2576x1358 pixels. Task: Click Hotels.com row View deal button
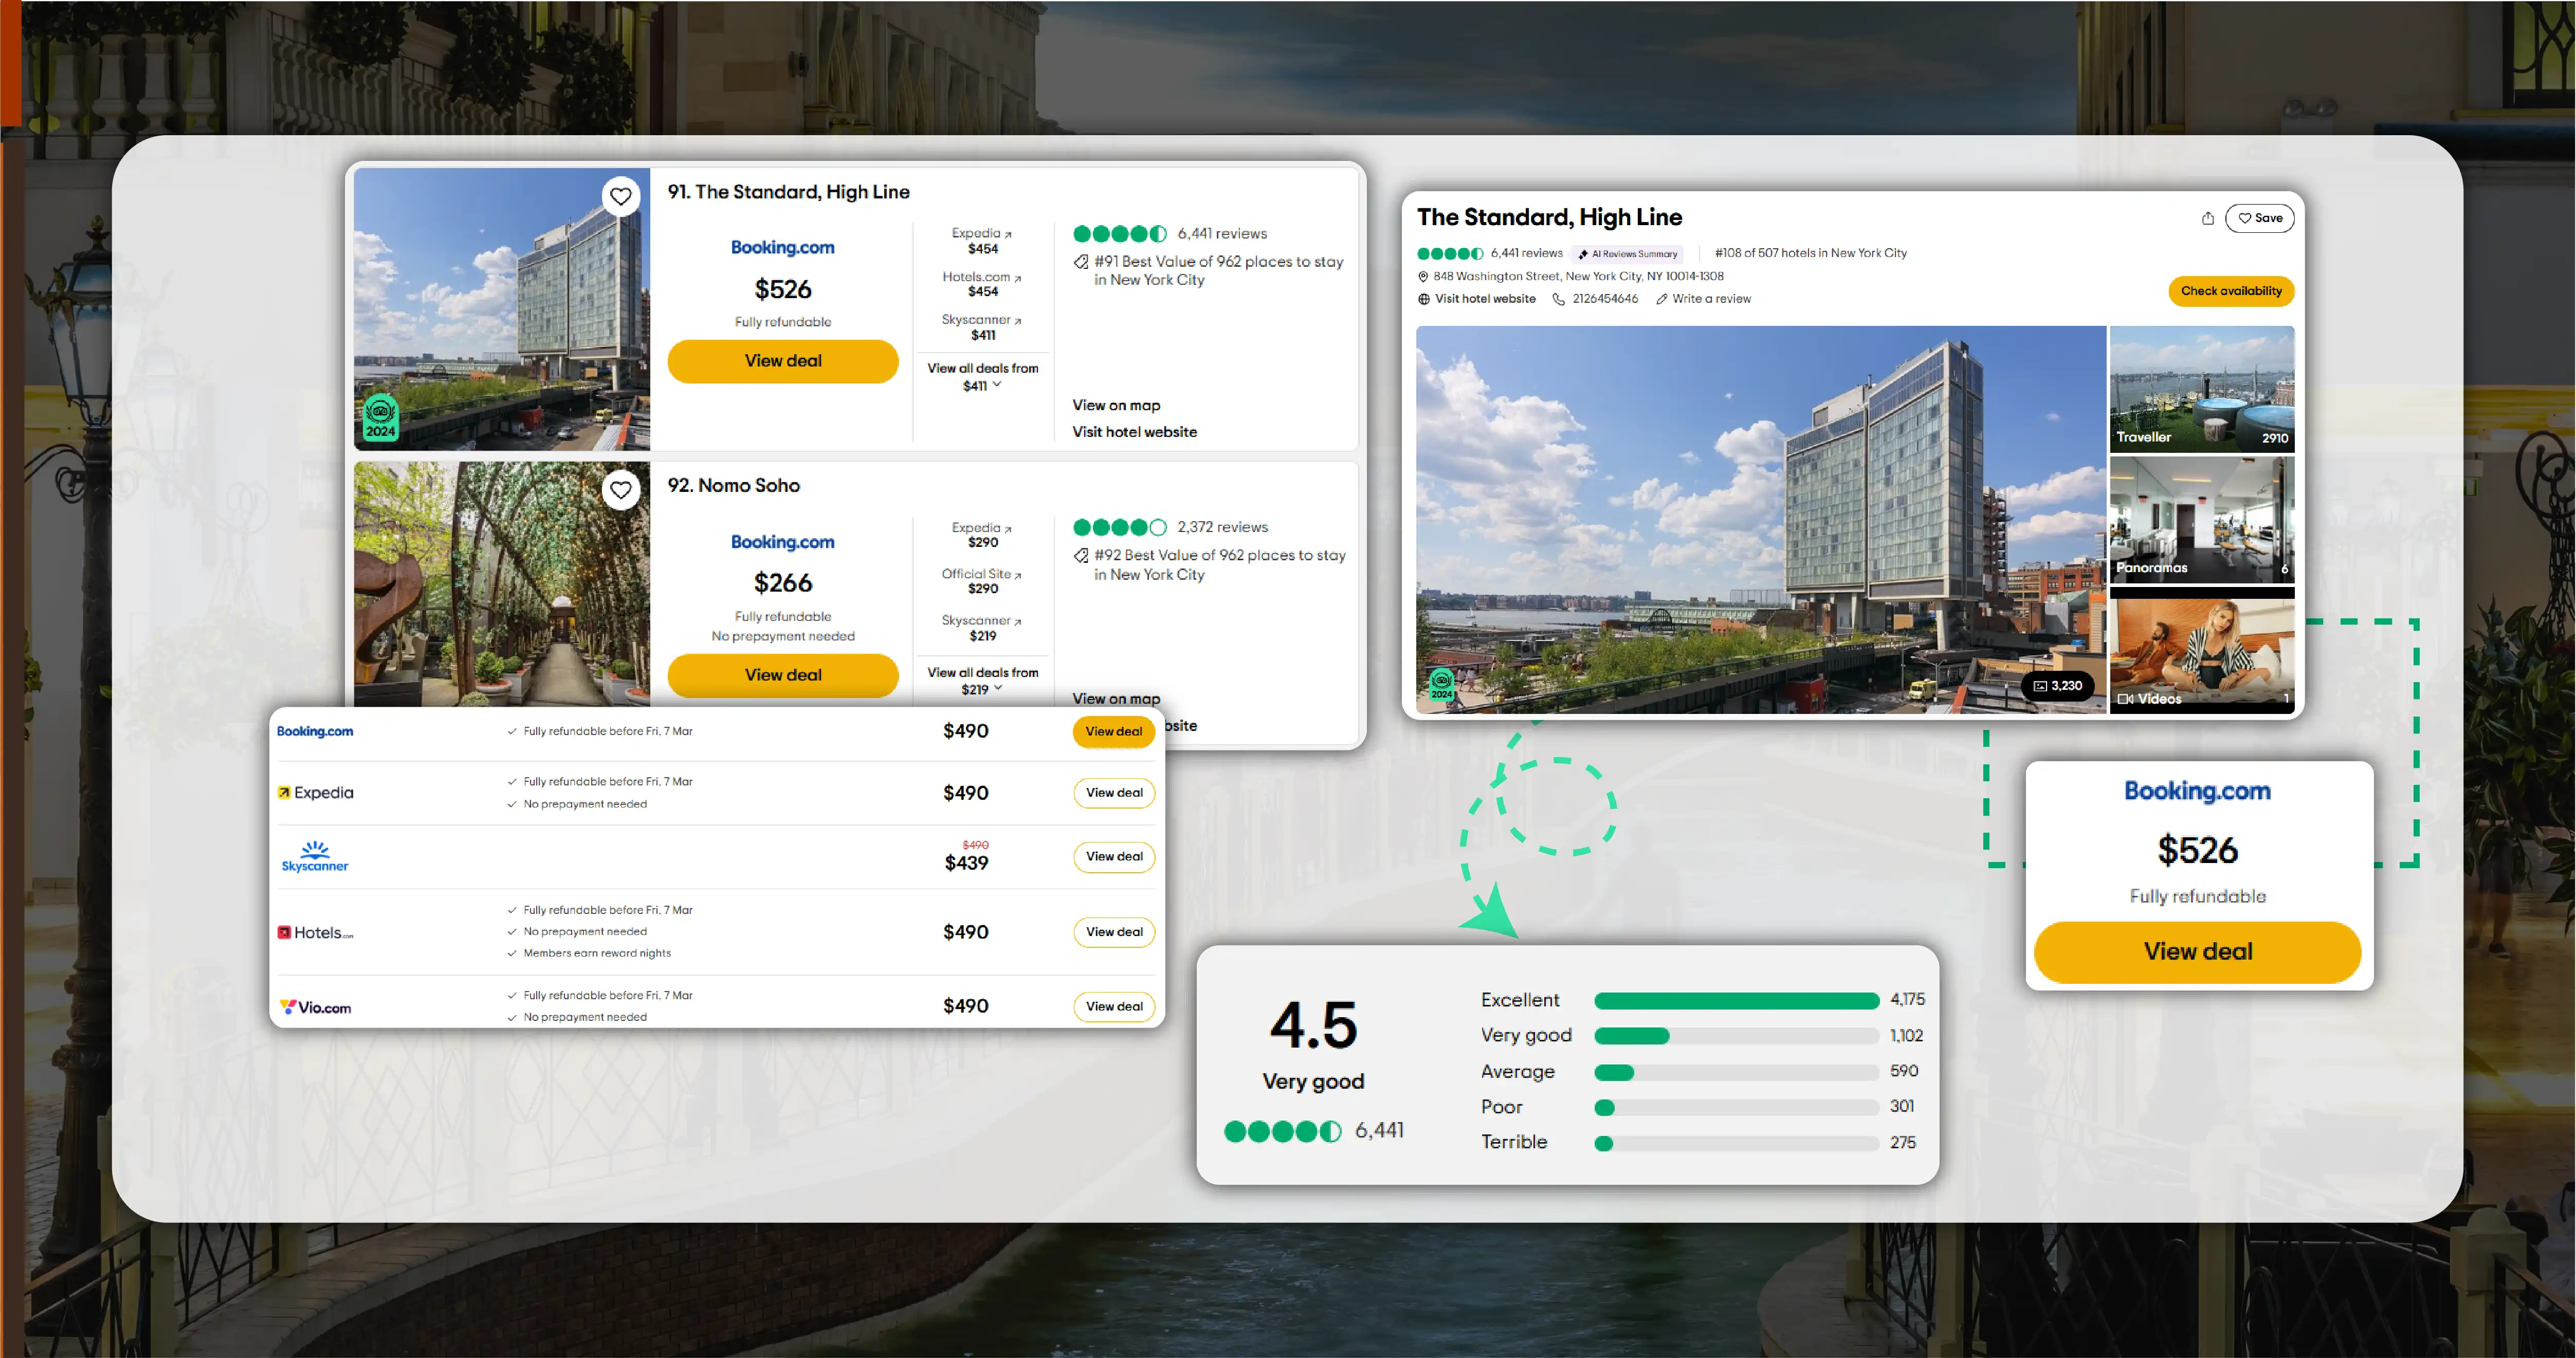tap(1114, 932)
